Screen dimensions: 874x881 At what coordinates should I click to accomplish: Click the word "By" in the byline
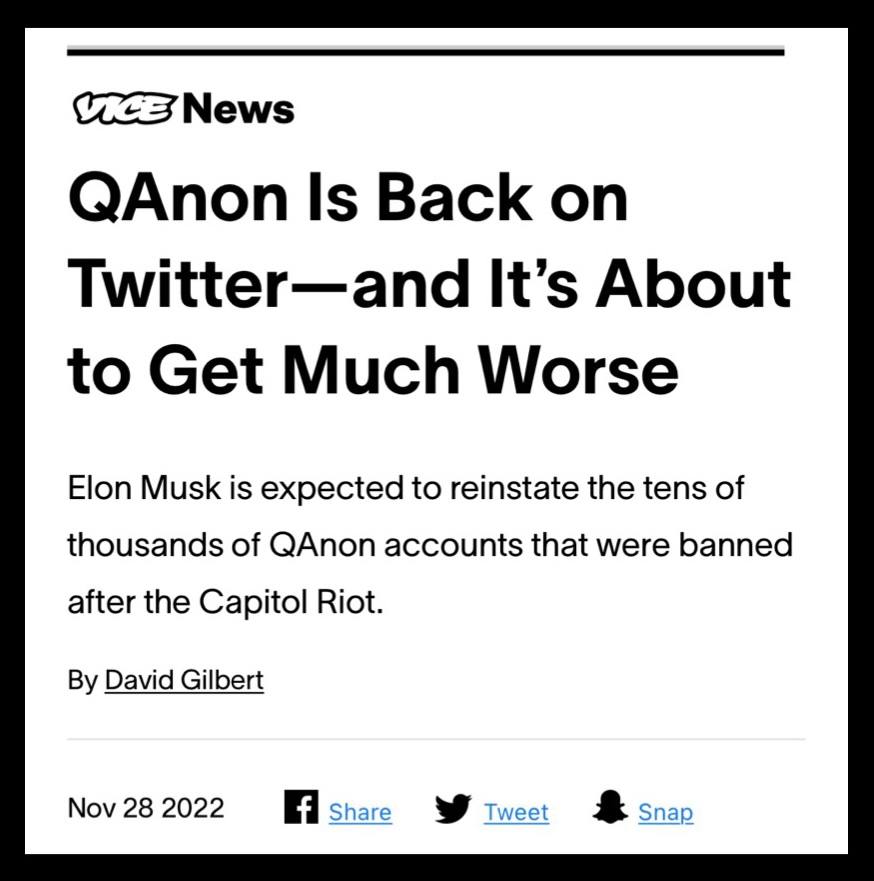pos(82,681)
